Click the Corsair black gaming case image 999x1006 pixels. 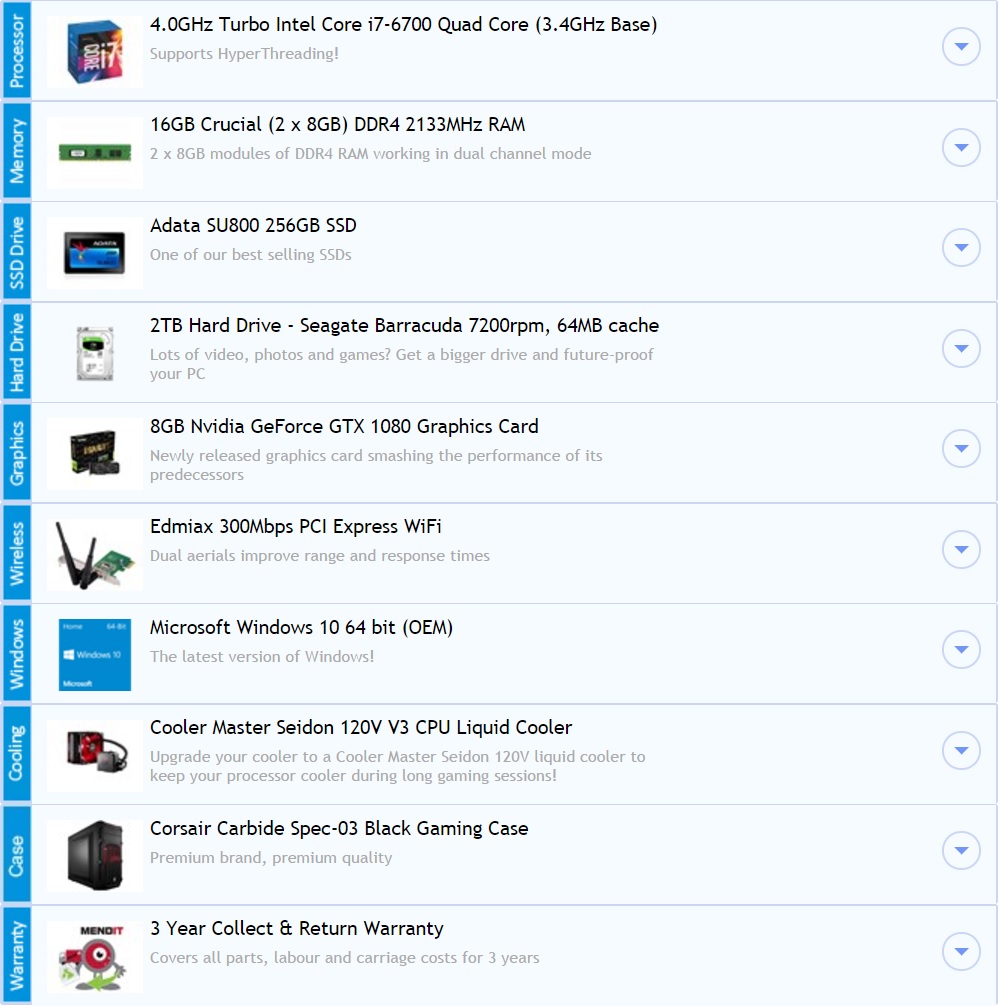pos(95,855)
